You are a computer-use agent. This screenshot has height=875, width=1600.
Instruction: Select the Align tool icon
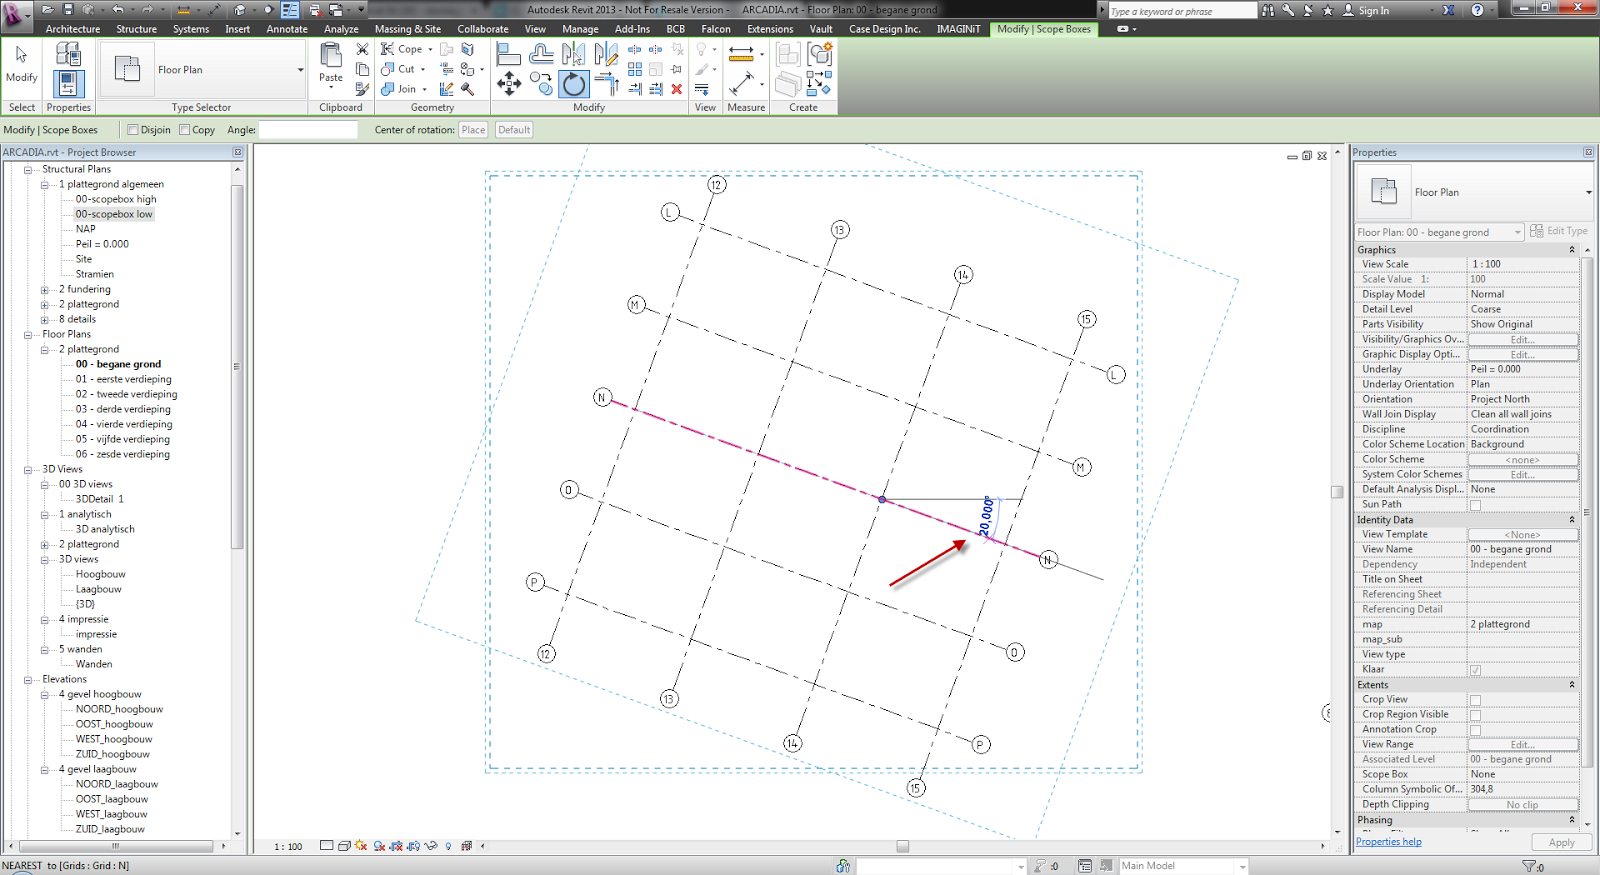(x=509, y=54)
